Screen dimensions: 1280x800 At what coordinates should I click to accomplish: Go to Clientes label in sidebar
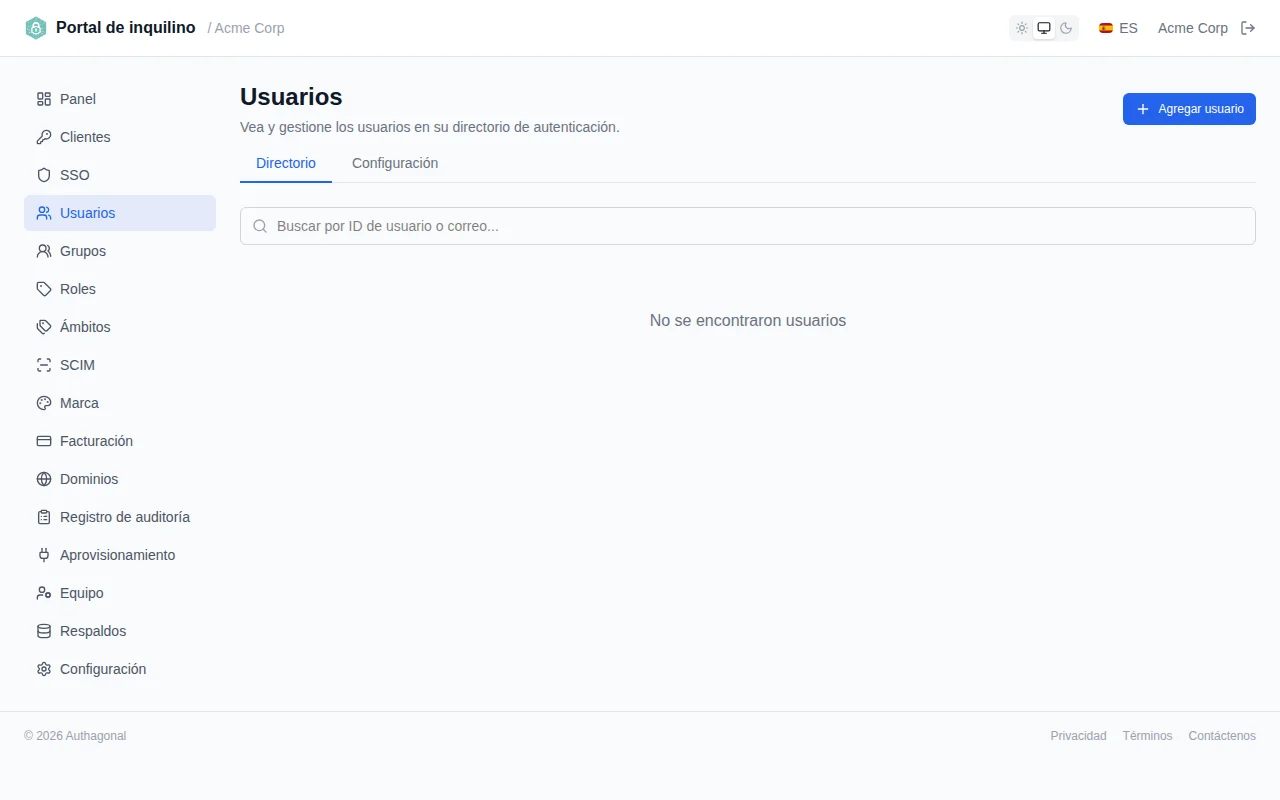pos(85,137)
